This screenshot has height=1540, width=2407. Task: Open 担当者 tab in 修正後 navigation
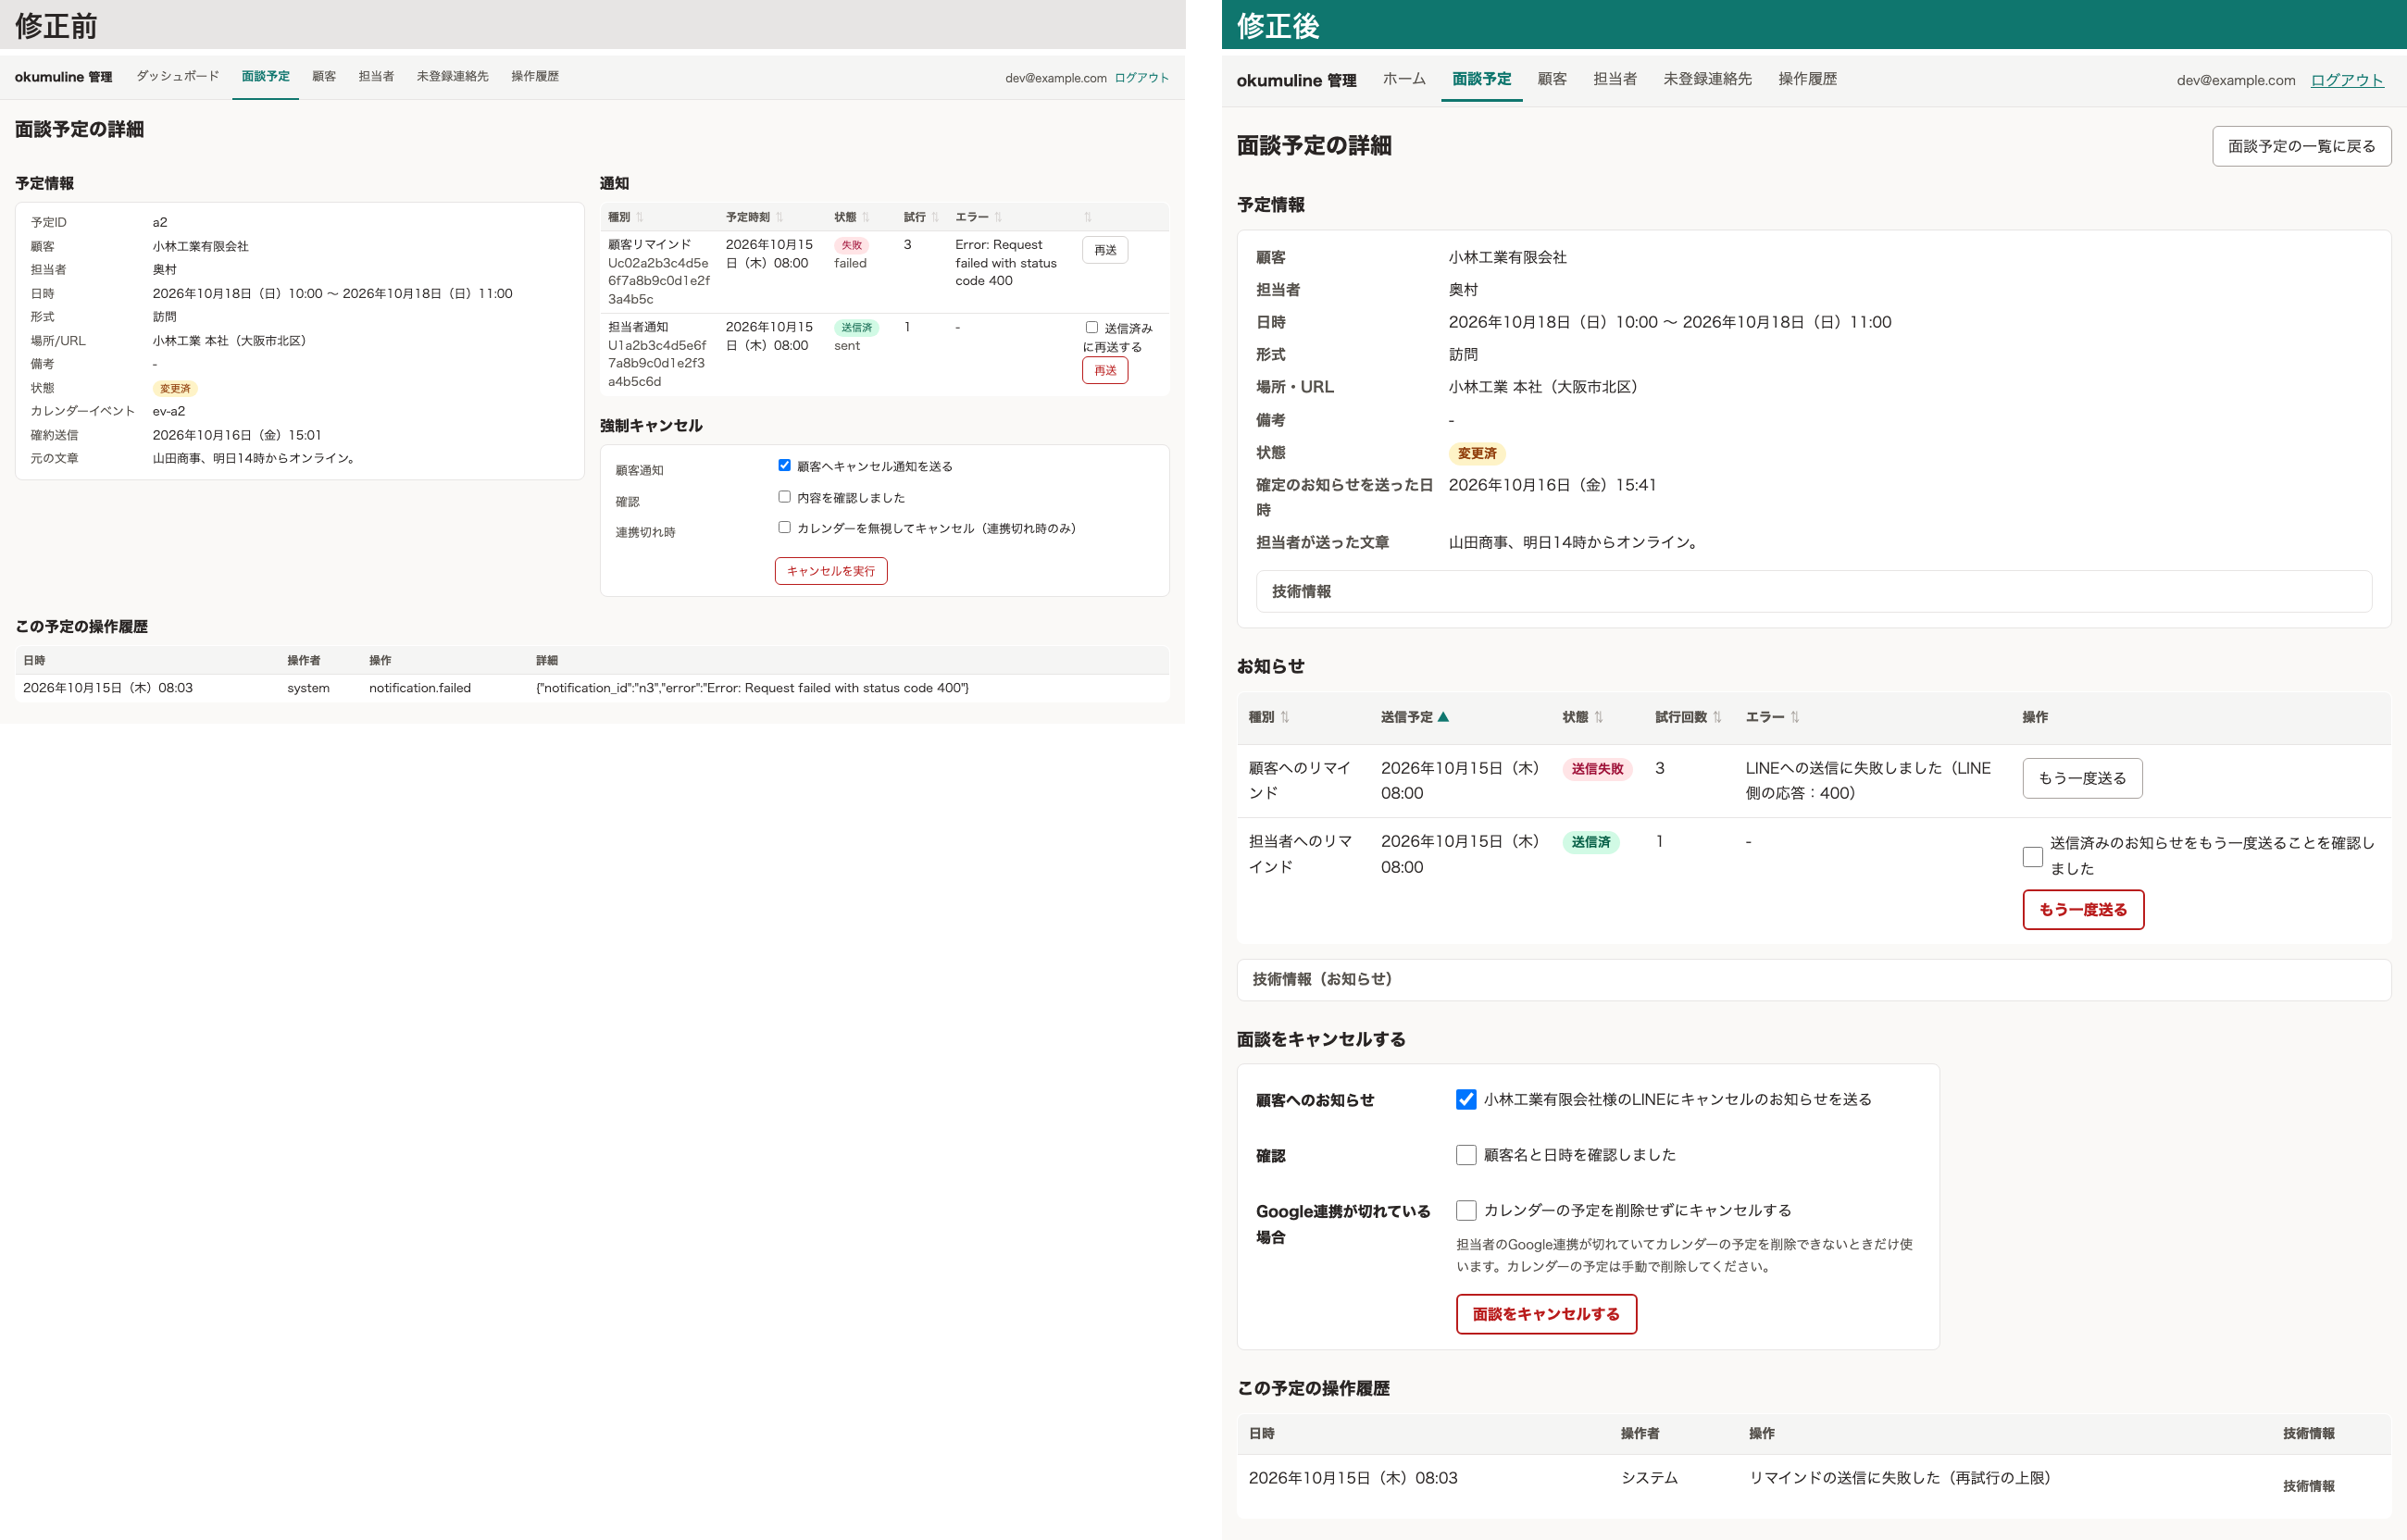(1614, 79)
